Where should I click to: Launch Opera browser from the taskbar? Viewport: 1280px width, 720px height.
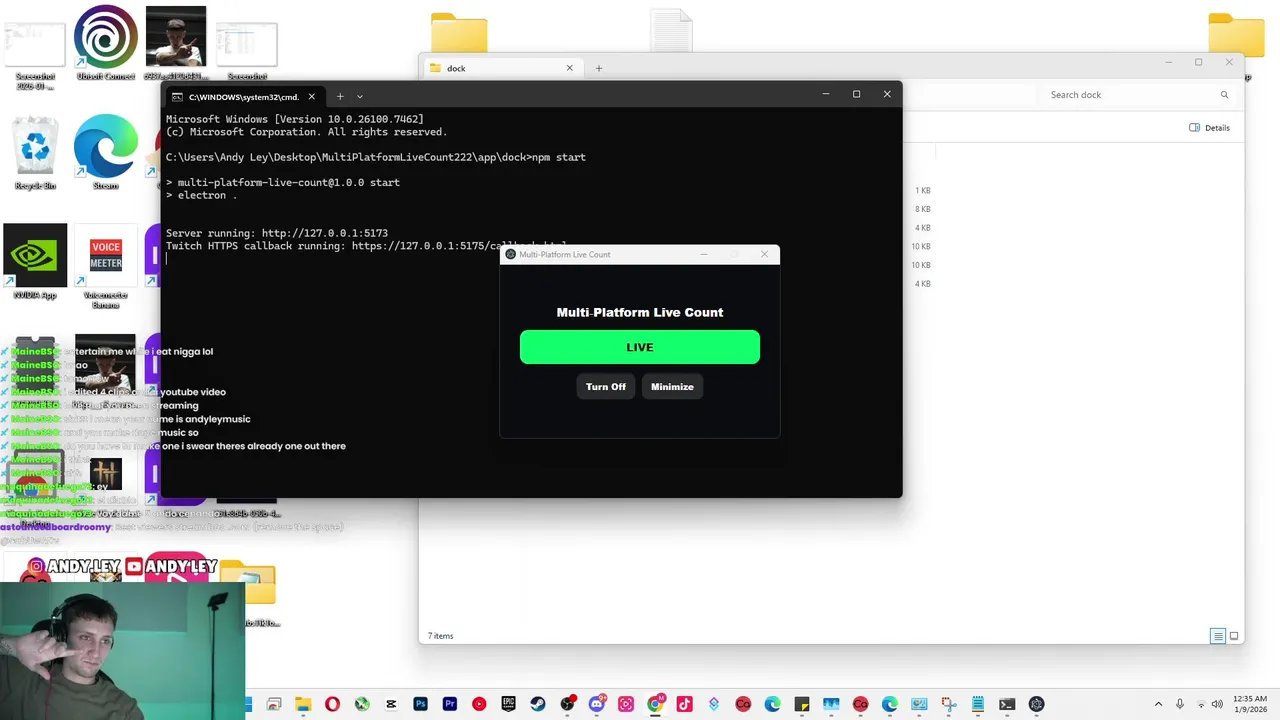click(332, 704)
